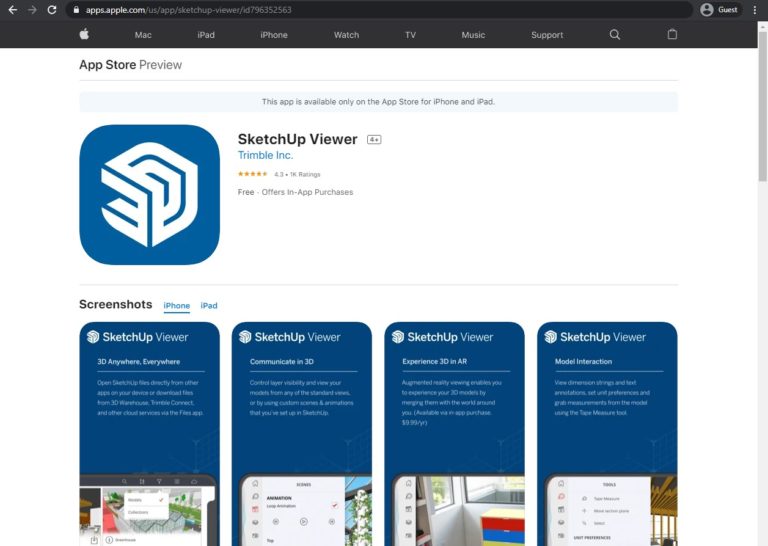Click the SketchUp Viewer app title
The image size is (768, 546).
(297, 139)
